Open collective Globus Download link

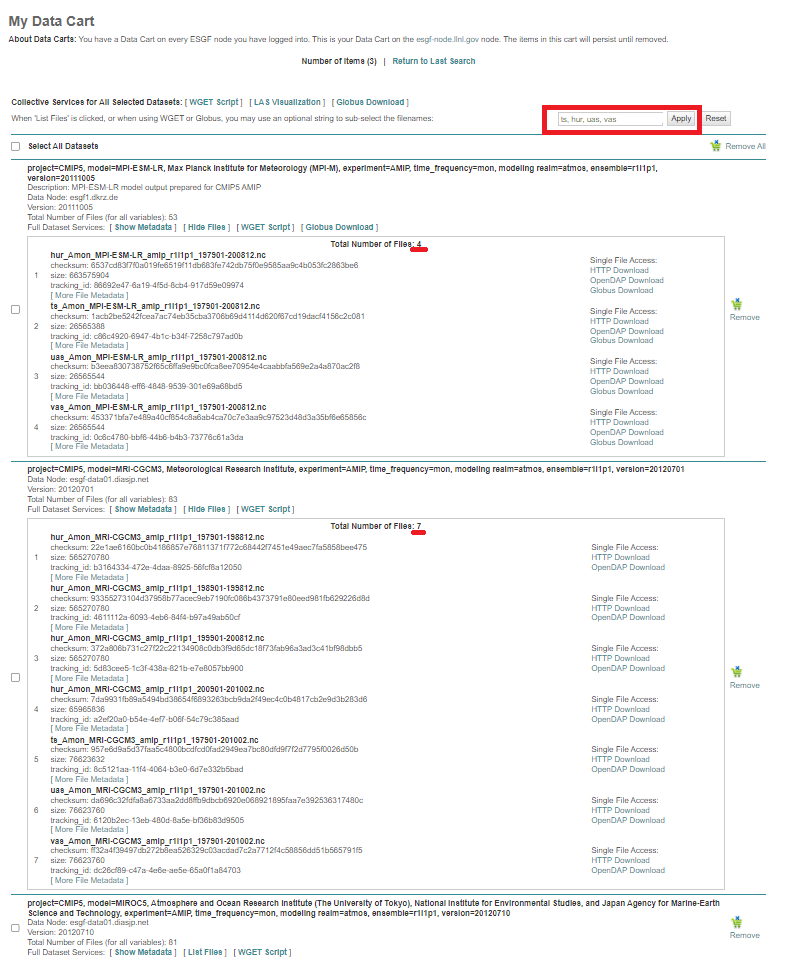pyautogui.click(x=370, y=102)
